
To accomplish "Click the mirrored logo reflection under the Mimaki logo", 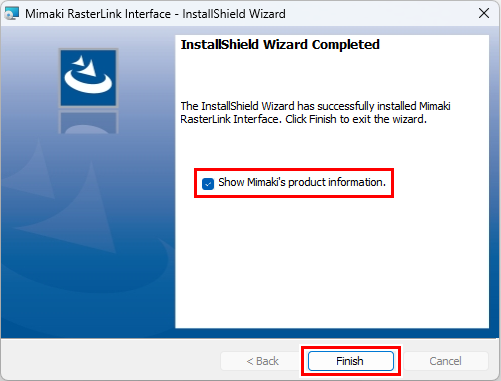I will click(88, 122).
